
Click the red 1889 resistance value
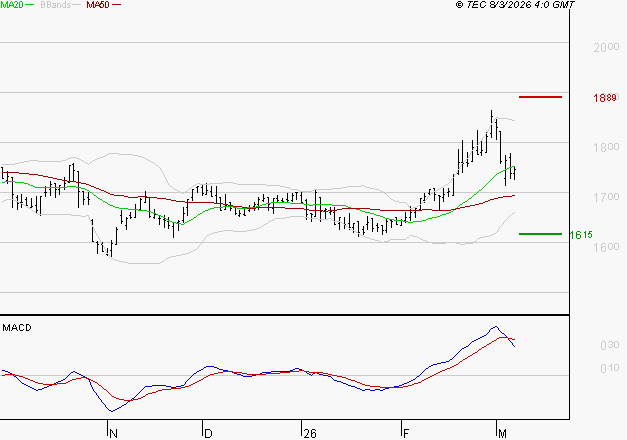605,98
